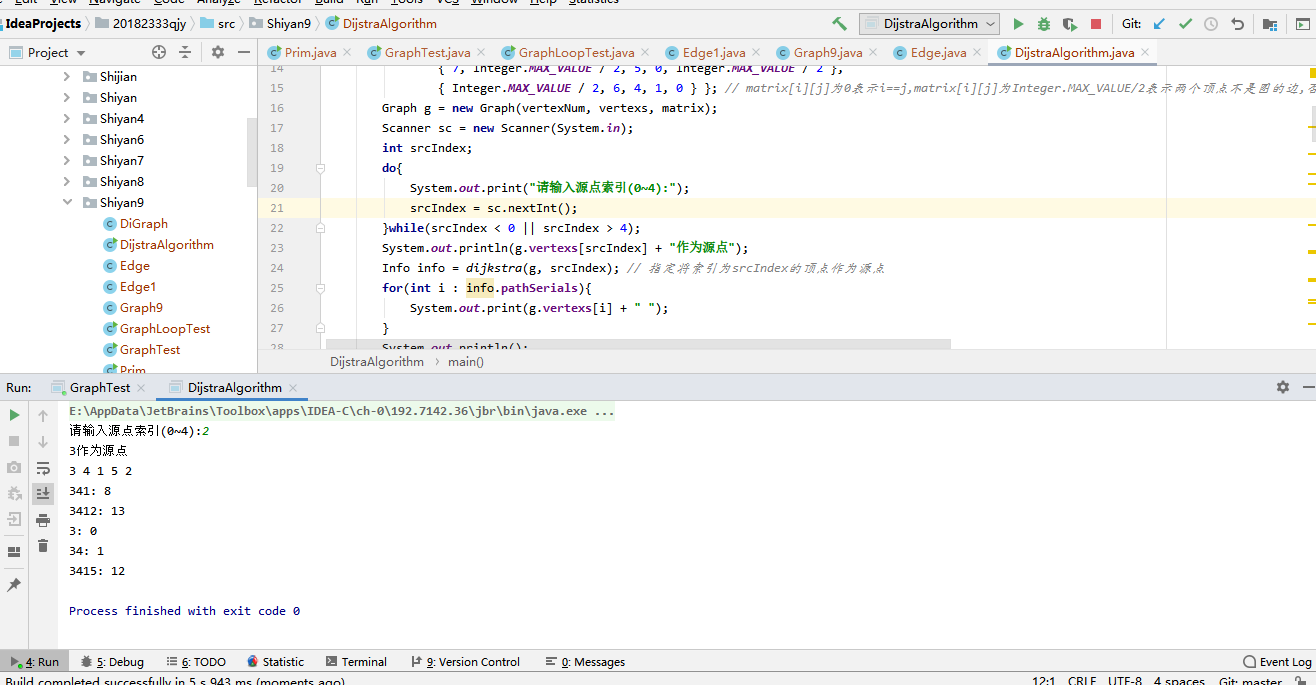1316x685 pixels.
Task: Expand the Shiyan8 folder
Action: (x=67, y=182)
